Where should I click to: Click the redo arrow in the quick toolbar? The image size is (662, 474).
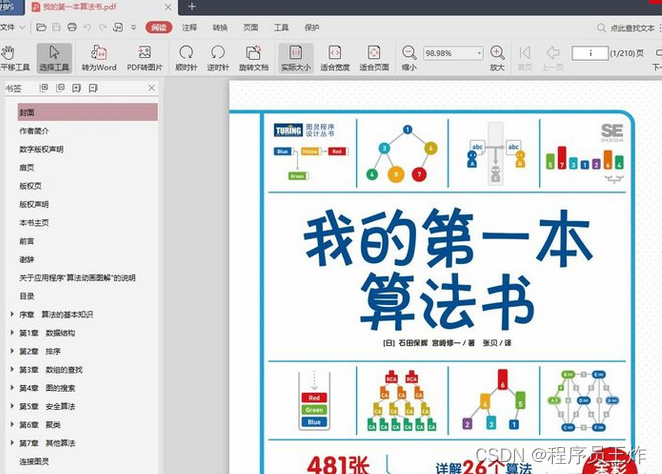point(103,27)
